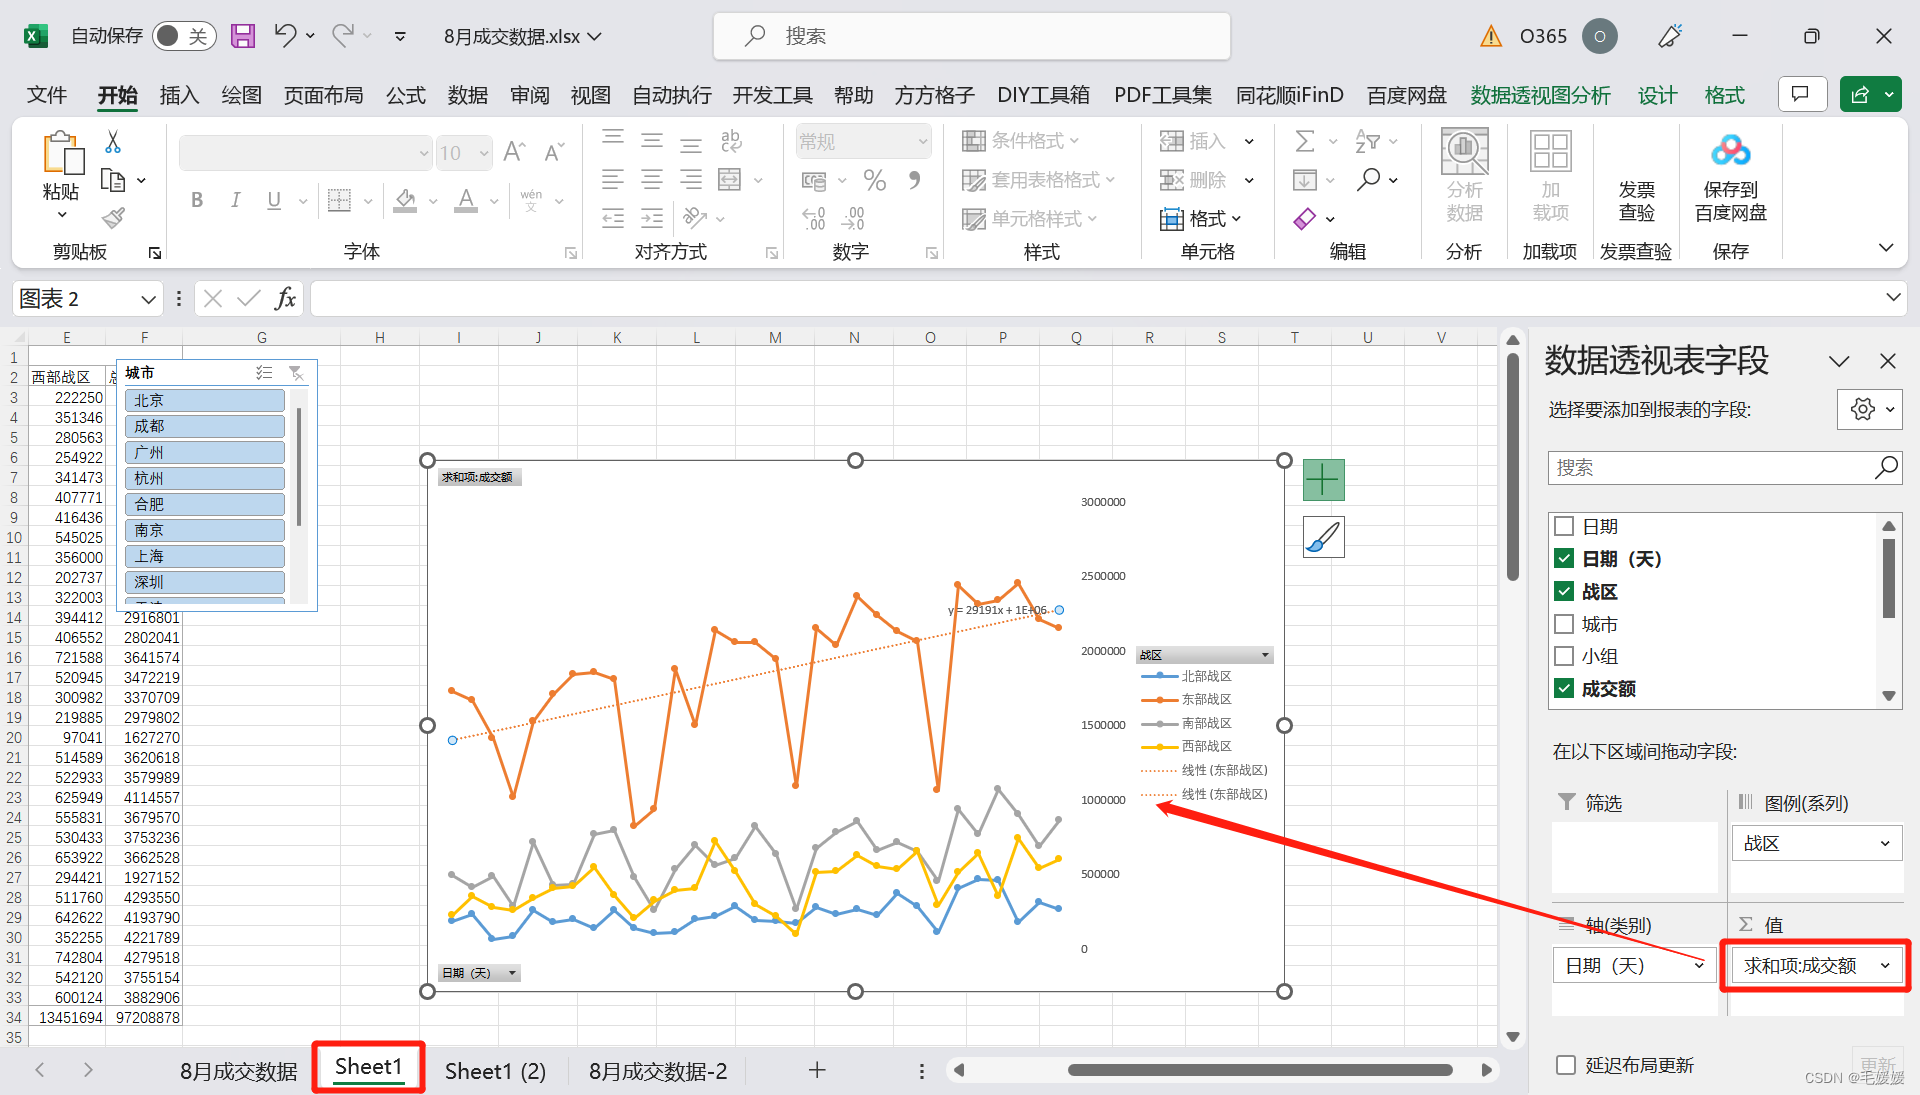Viewport: 1920px width, 1095px height.
Task: Open the 日期 (天) axis field dropdown
Action: [x=1699, y=966]
